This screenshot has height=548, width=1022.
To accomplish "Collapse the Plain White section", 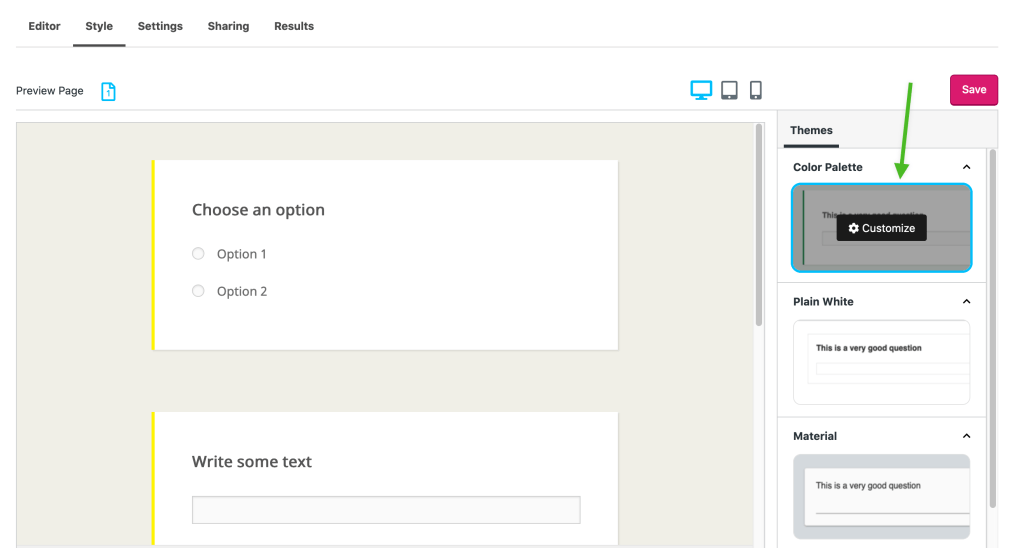I will pos(966,302).
